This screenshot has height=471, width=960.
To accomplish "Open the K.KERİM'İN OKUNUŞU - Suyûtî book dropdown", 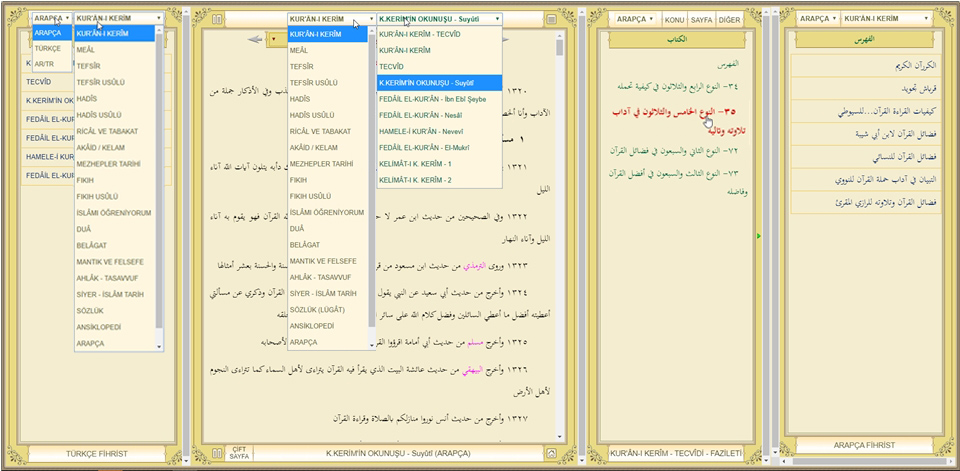I will (x=440, y=19).
